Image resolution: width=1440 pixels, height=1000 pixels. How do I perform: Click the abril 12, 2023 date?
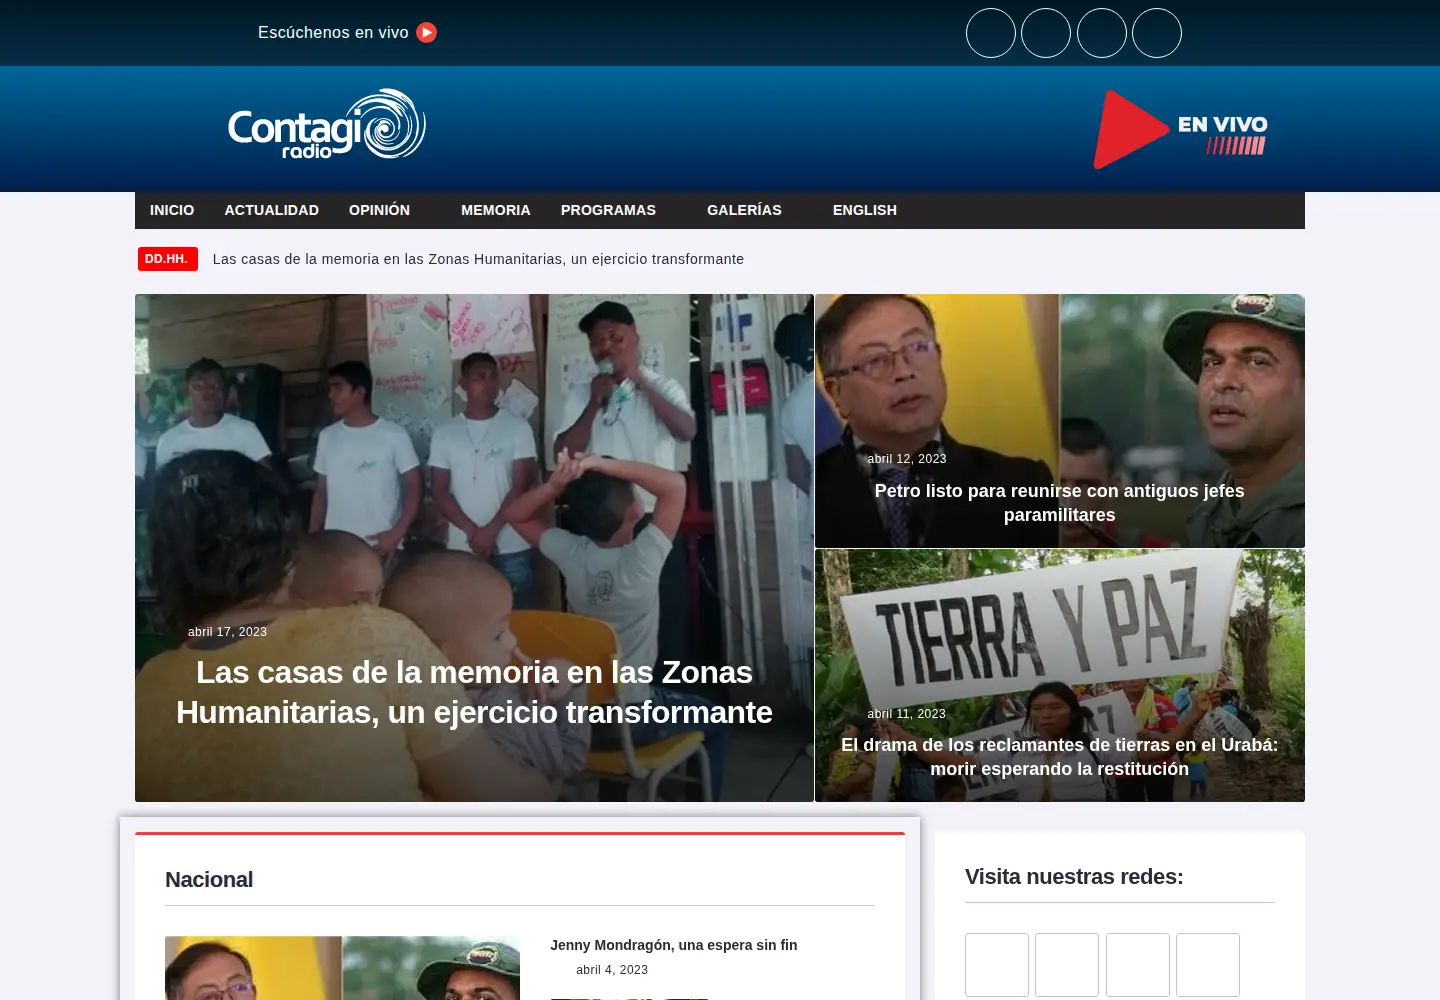(906, 459)
